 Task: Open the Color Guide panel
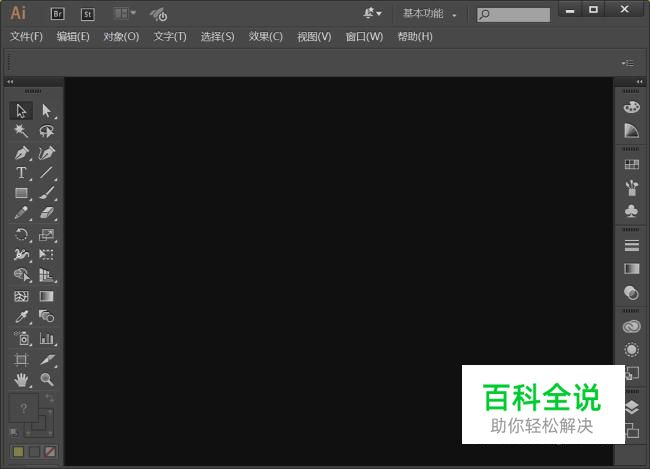[631, 131]
